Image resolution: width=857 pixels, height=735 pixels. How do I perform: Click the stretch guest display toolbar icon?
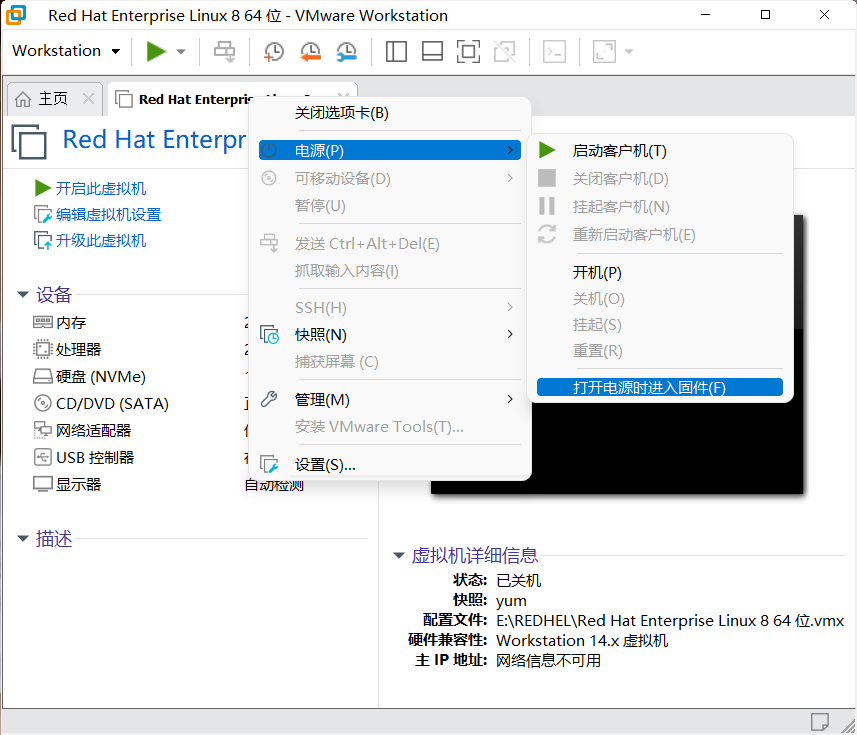pyautogui.click(x=604, y=51)
